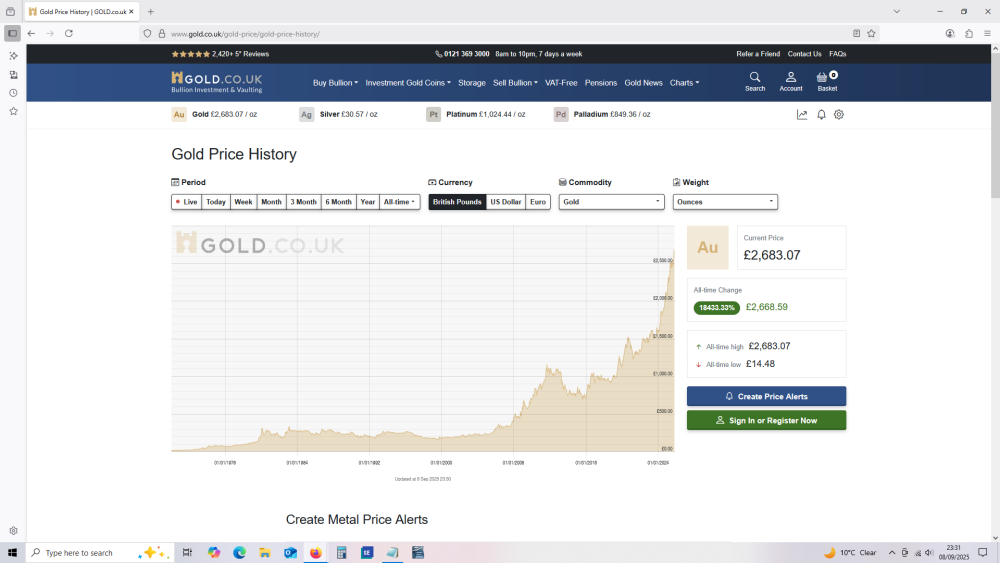Viewport: 1000px width, 563px height.
Task: Open the Pensions menu item
Action: (601, 83)
